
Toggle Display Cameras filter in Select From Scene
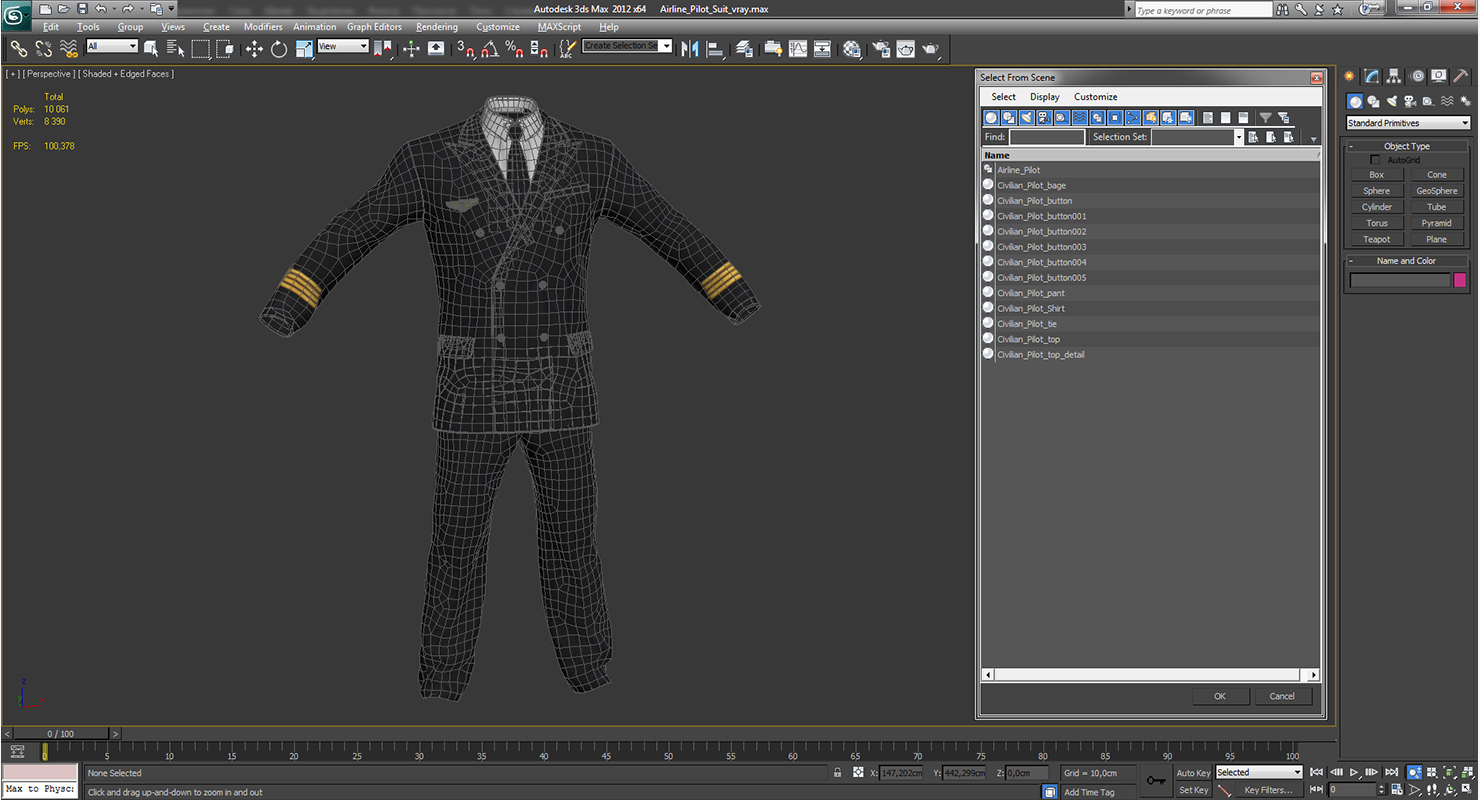(x=1044, y=118)
